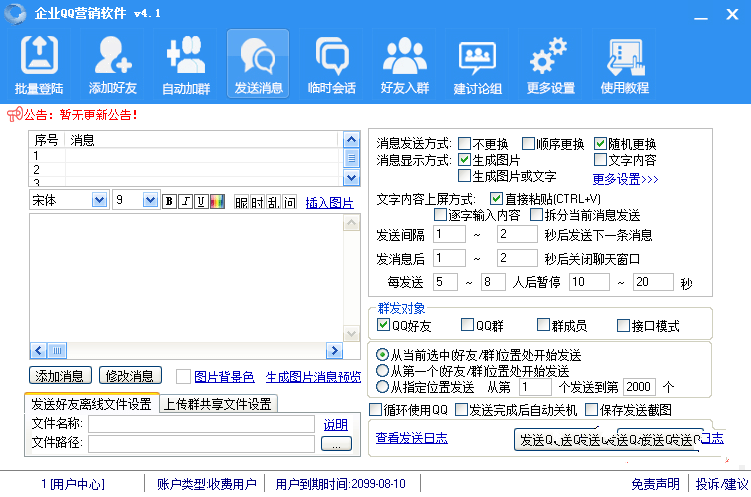This screenshot has height=497, width=751.
Task: Open the 添加好友 add friend tool
Action: tap(113, 64)
